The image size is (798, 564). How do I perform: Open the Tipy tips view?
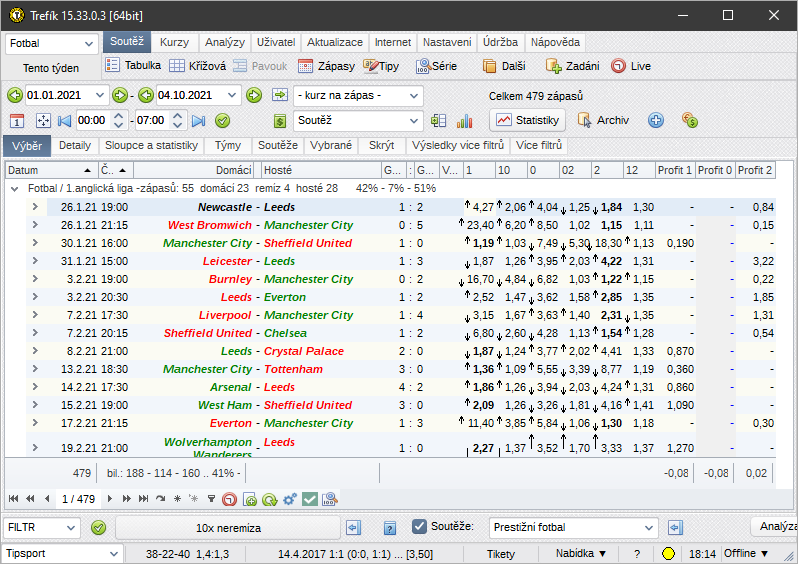[381, 66]
